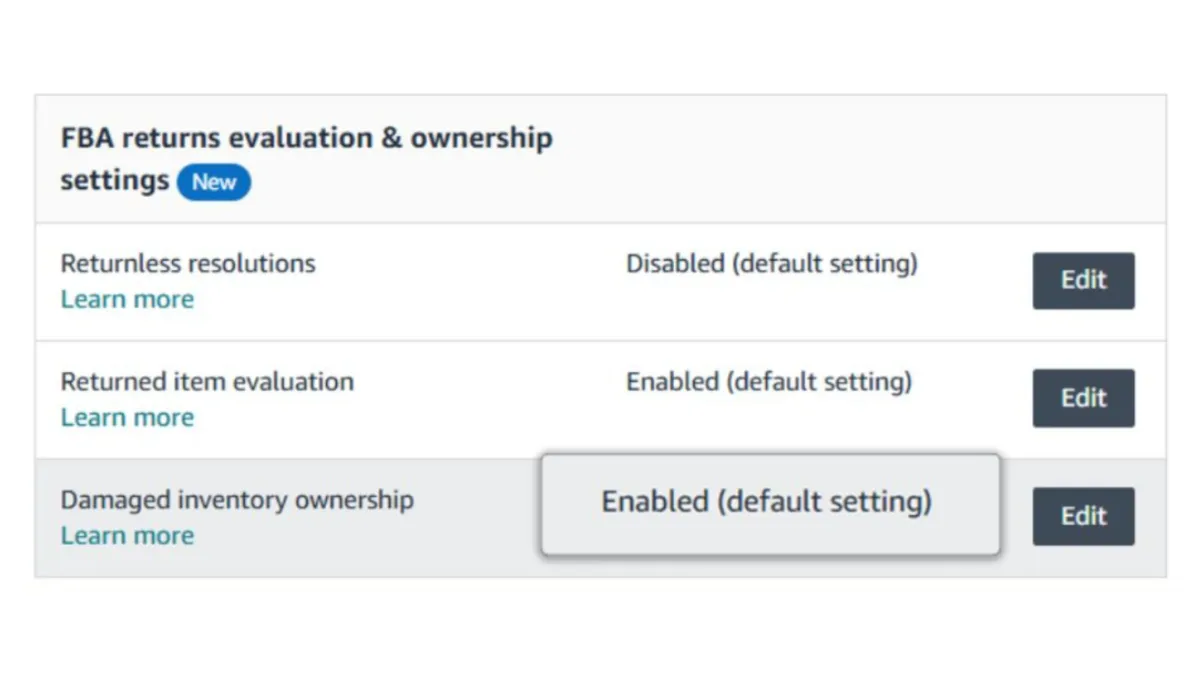Click inside the settings panel header area
1200x675 pixels.
pos(600,155)
